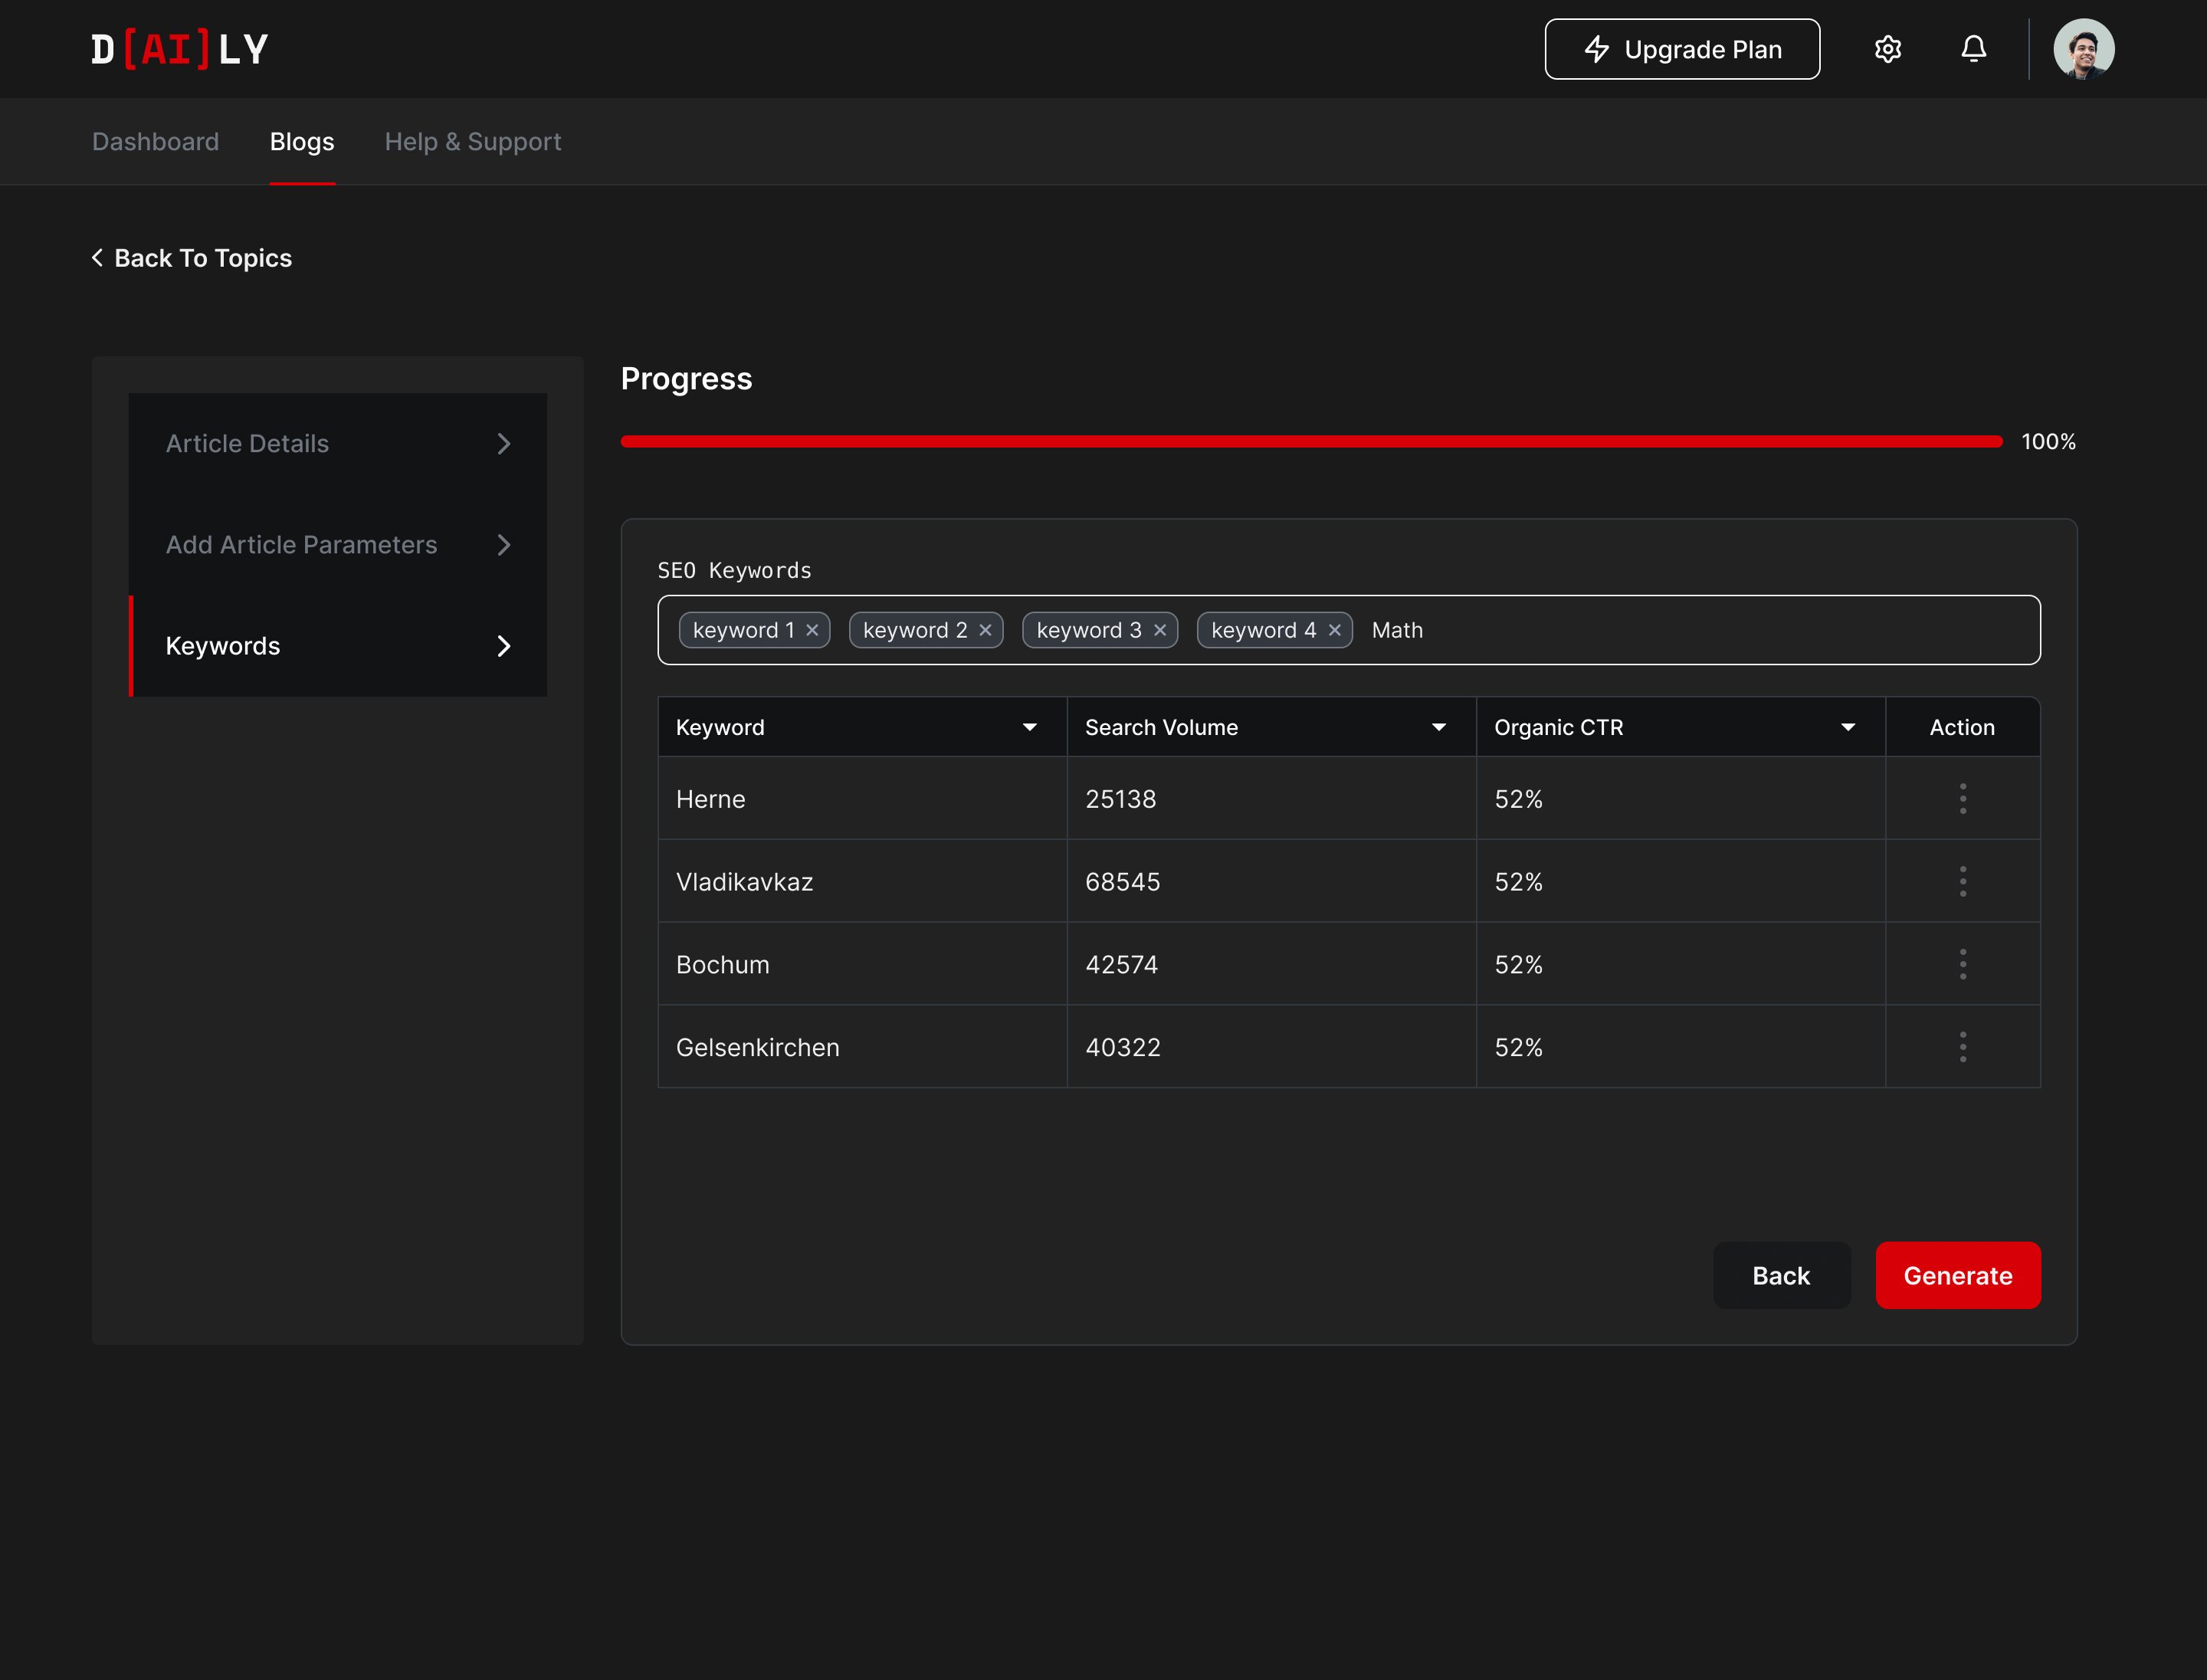
Task: Open settings gear icon
Action: tap(1887, 49)
